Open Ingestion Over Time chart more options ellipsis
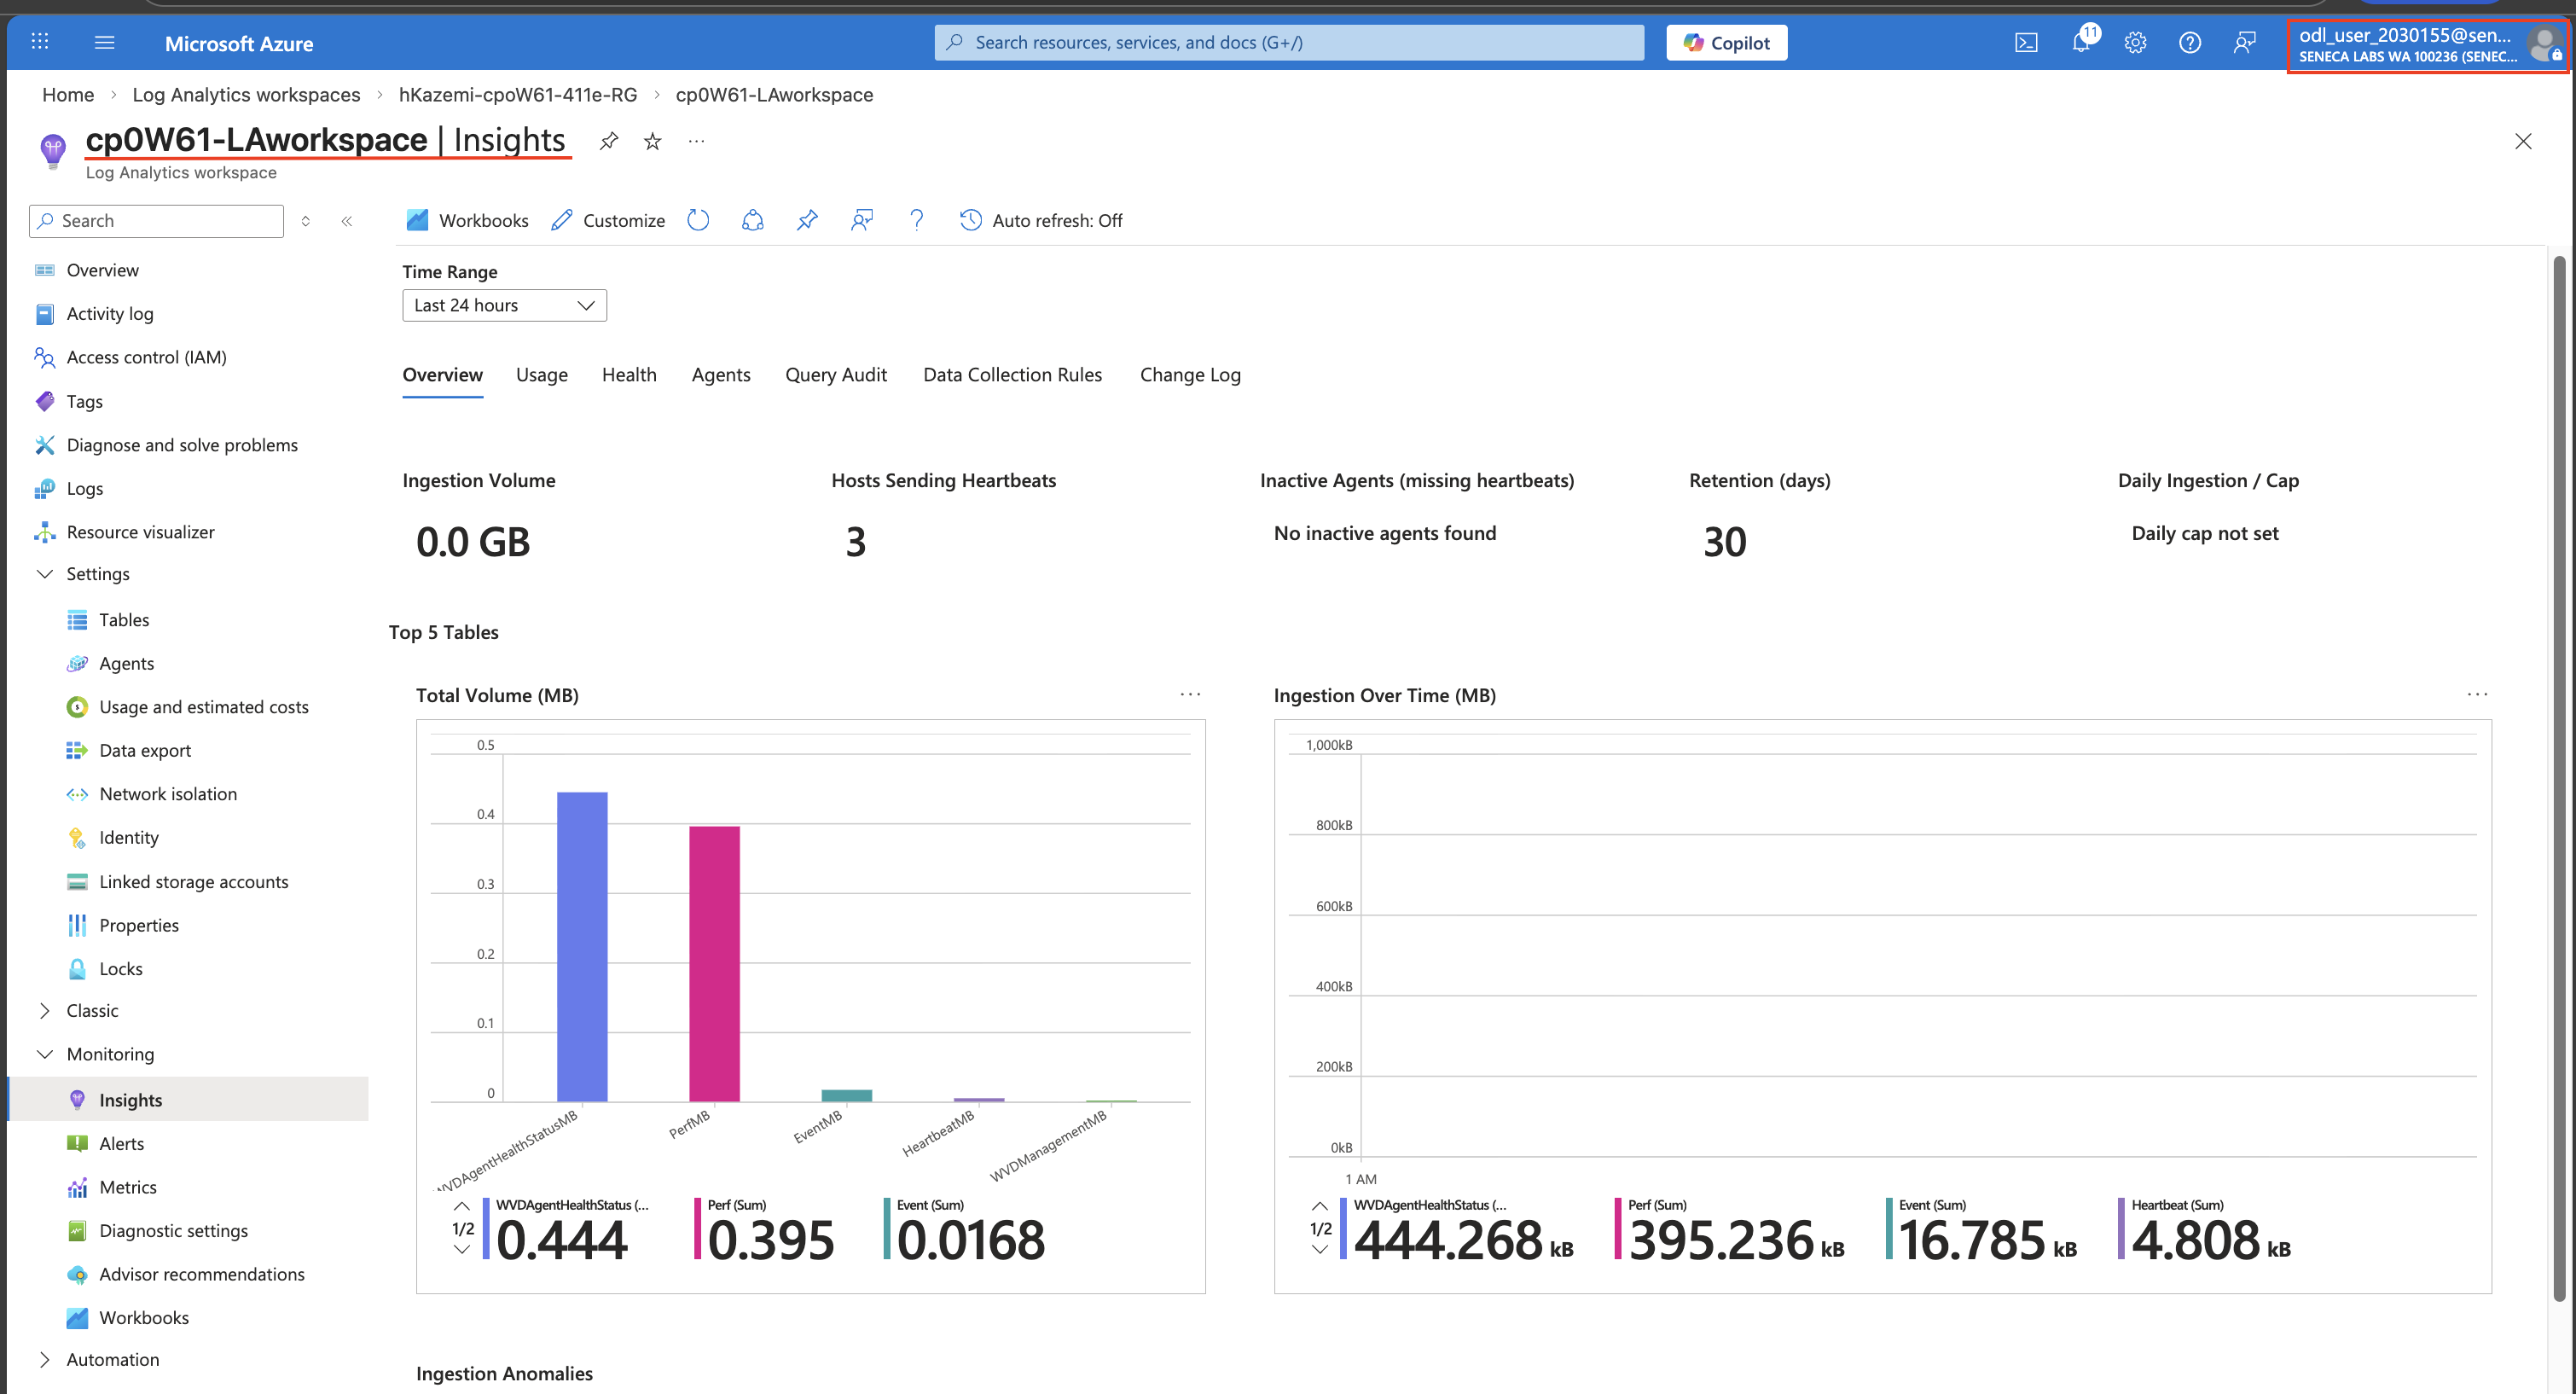Image resolution: width=2576 pixels, height=1394 pixels. pos(2477,694)
